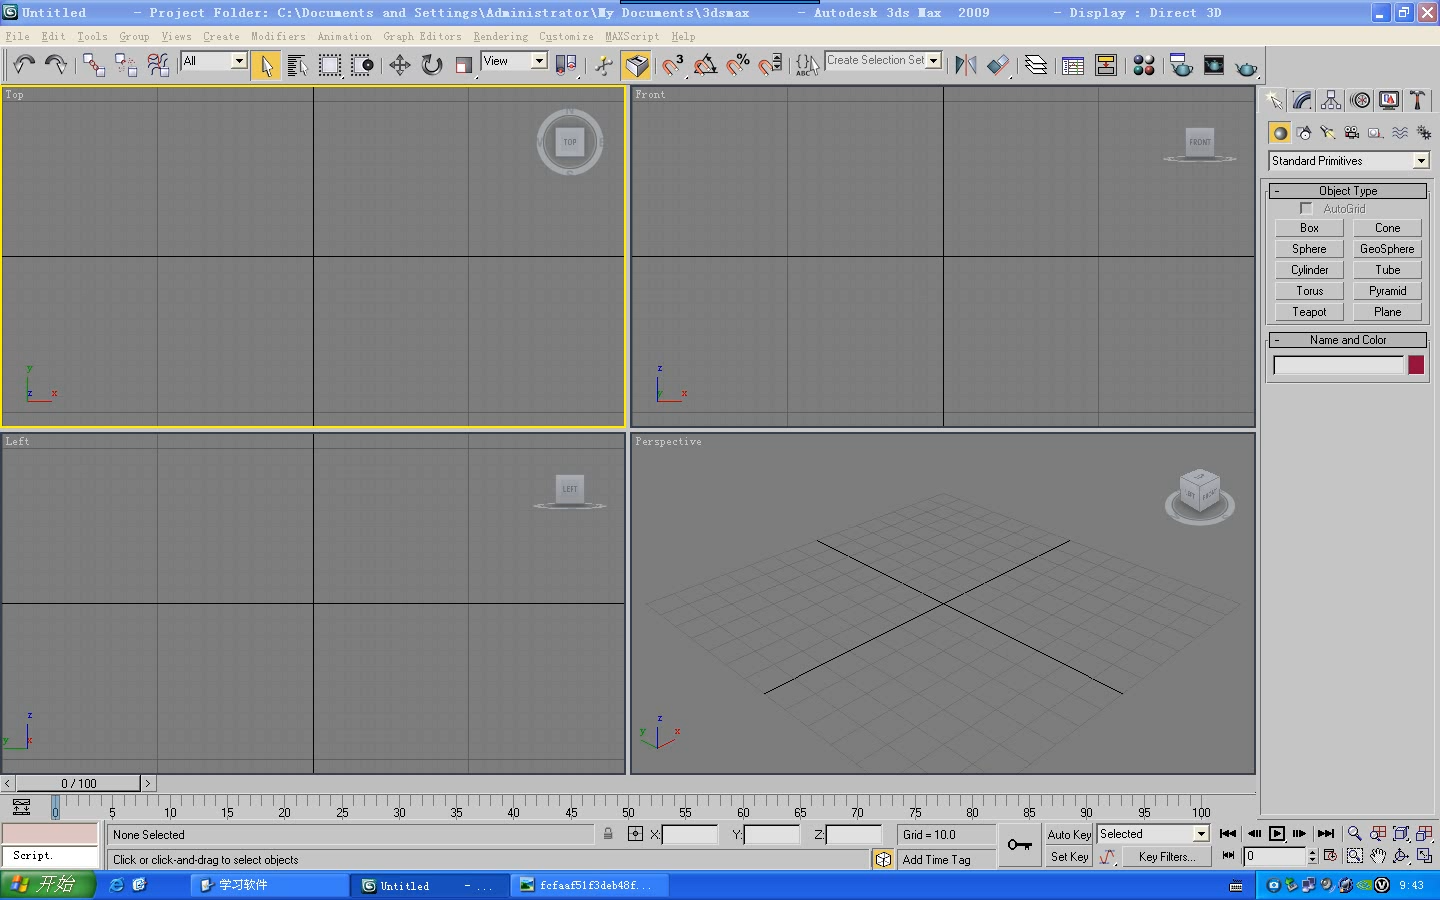The height and width of the screenshot is (900, 1440).
Task: Click the GeoSphere primitive button
Action: click(1387, 249)
